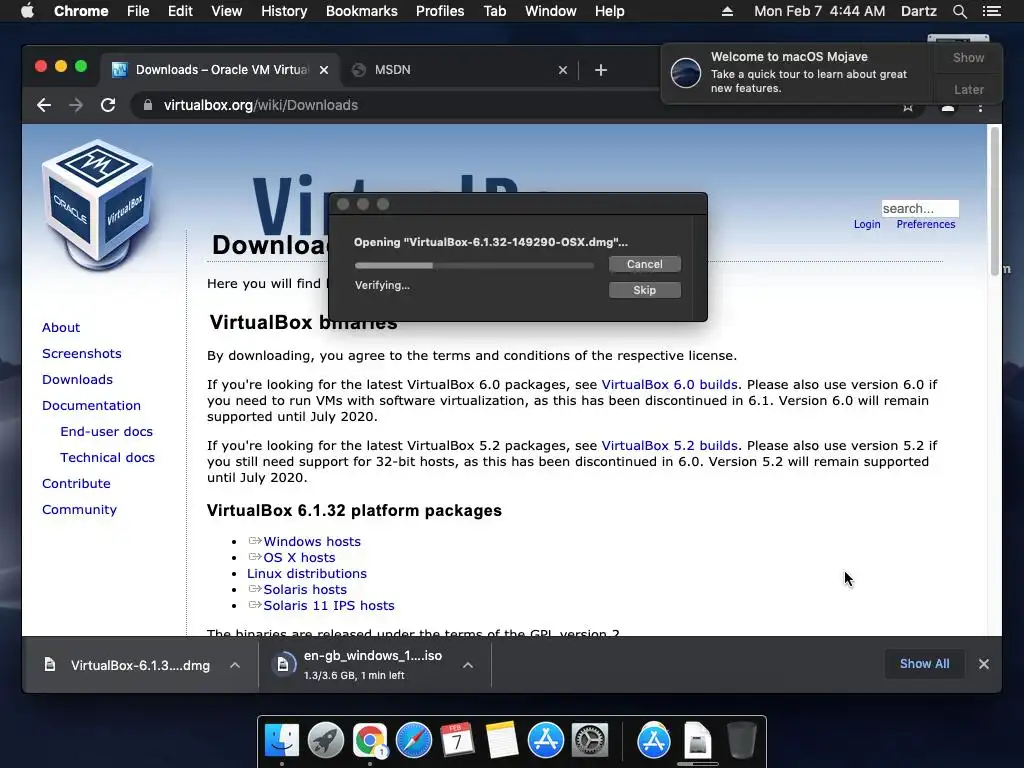The image size is (1024, 768).
Task: Open Finder from the Dock
Action: point(281,741)
